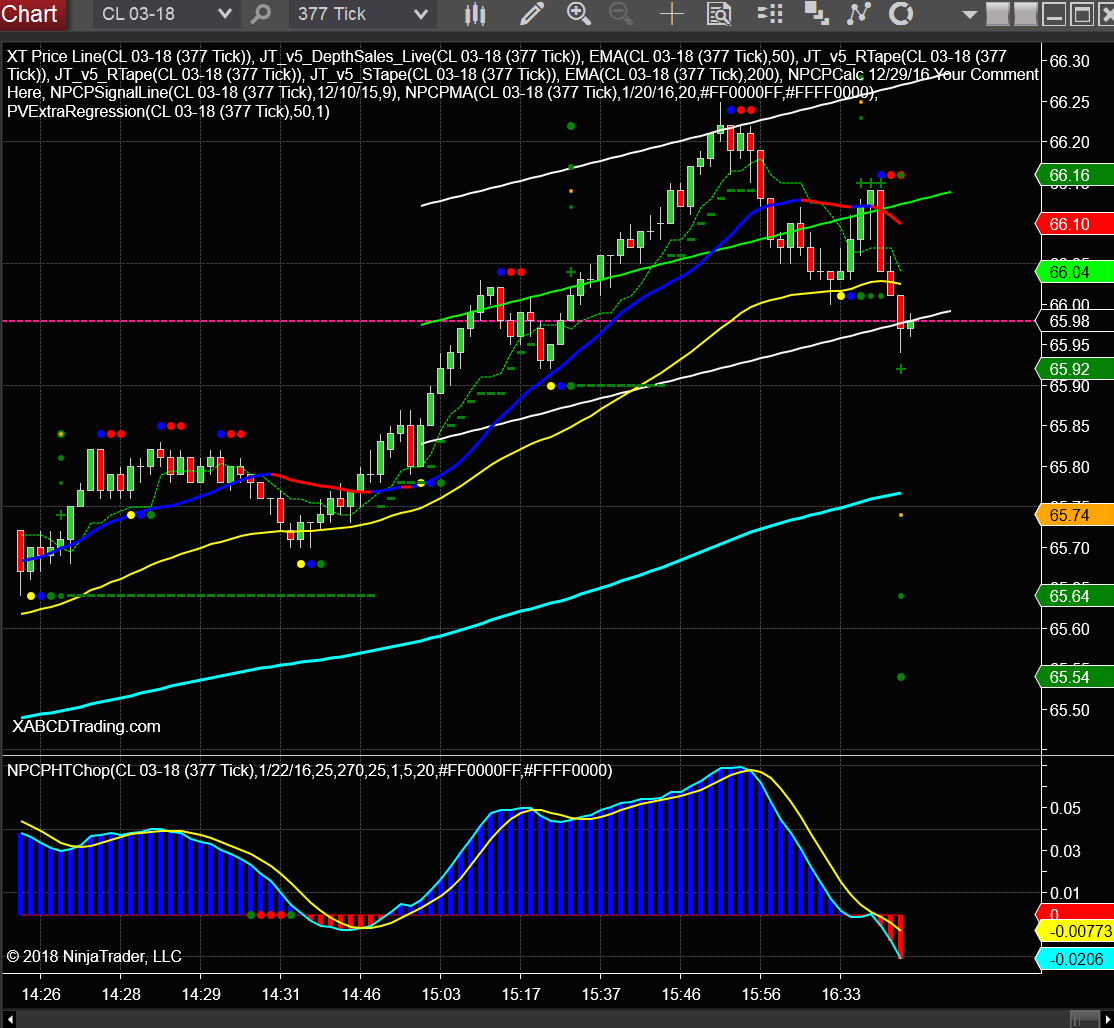Image resolution: width=1114 pixels, height=1028 pixels.
Task: Open the toolbar overflow arrow dropdown
Action: (969, 14)
